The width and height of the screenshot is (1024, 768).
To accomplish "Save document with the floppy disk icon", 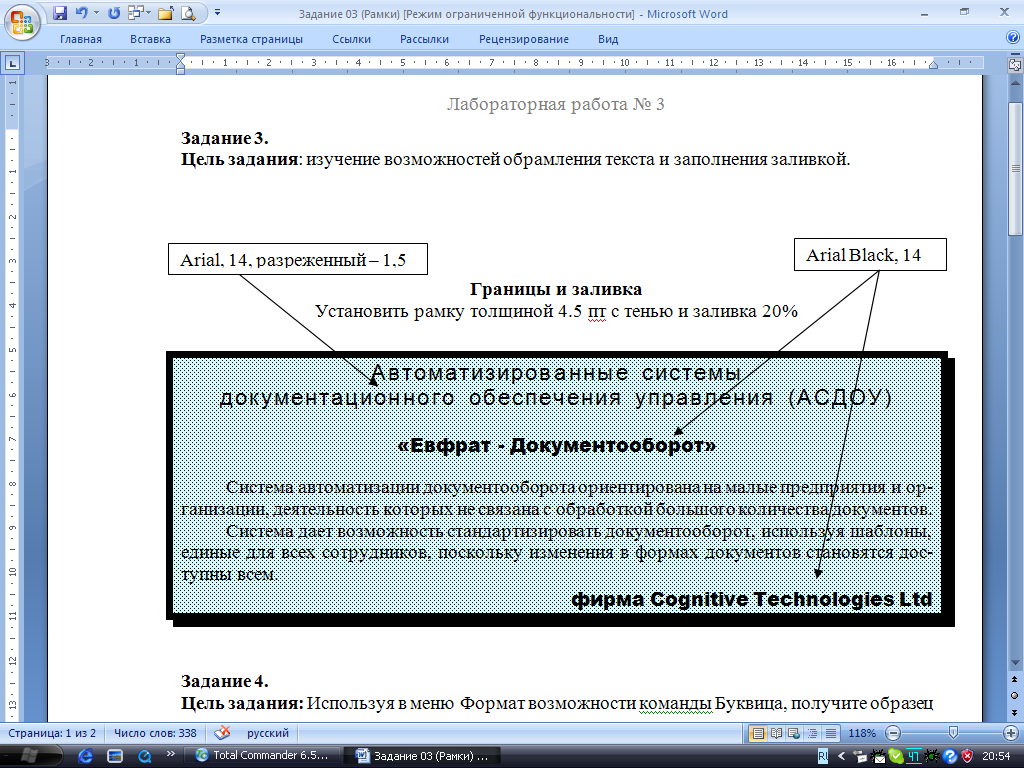I will [x=59, y=13].
